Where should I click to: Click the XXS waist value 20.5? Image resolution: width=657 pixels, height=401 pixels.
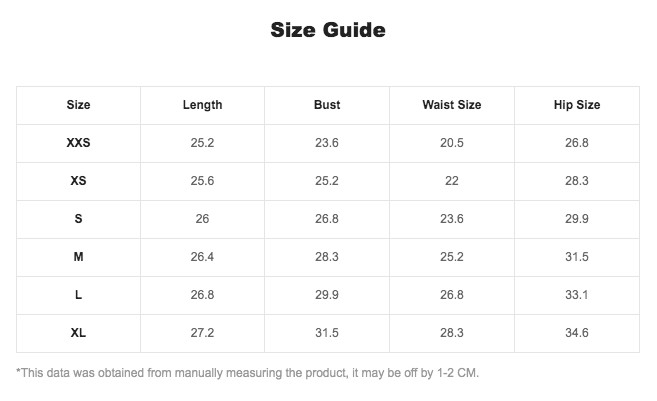pos(452,143)
